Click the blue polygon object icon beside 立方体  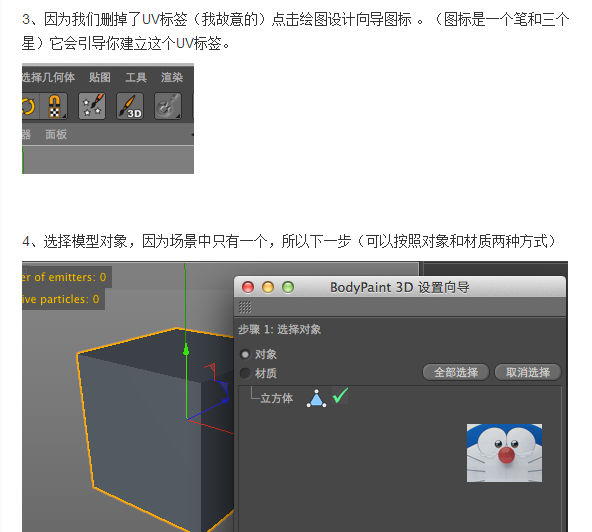click(316, 398)
